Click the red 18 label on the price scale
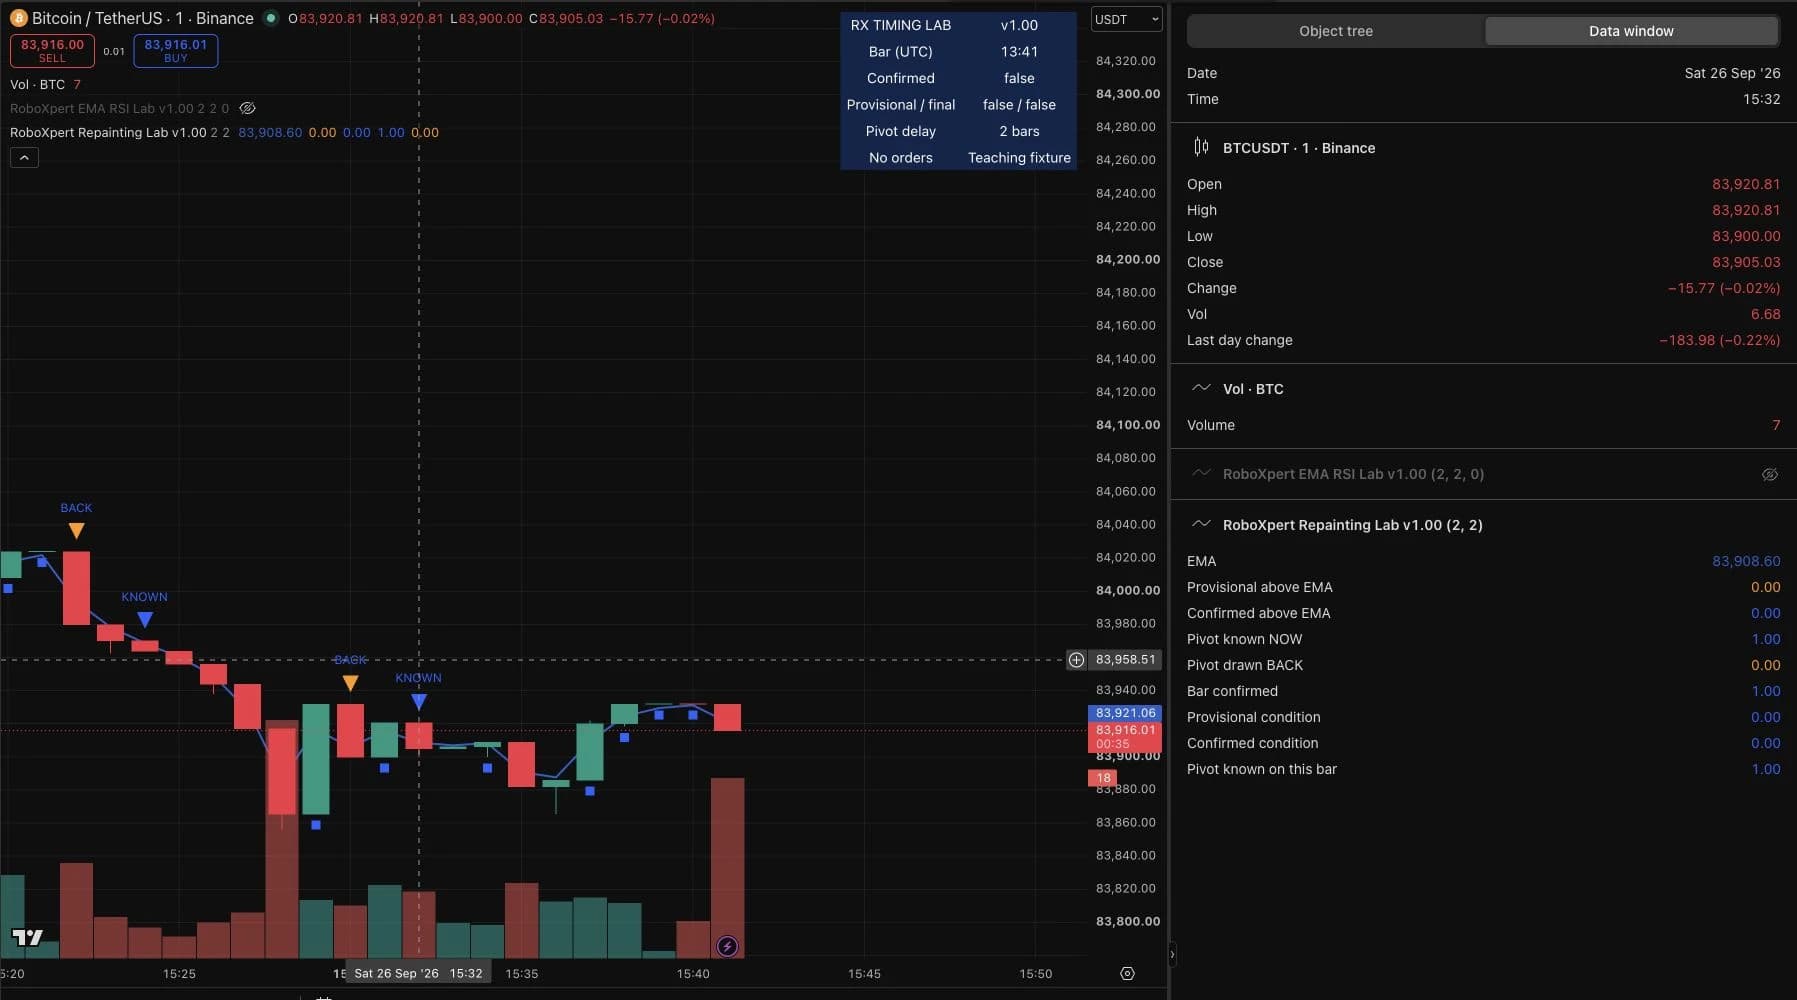The height and width of the screenshot is (1000, 1797). coord(1103,777)
